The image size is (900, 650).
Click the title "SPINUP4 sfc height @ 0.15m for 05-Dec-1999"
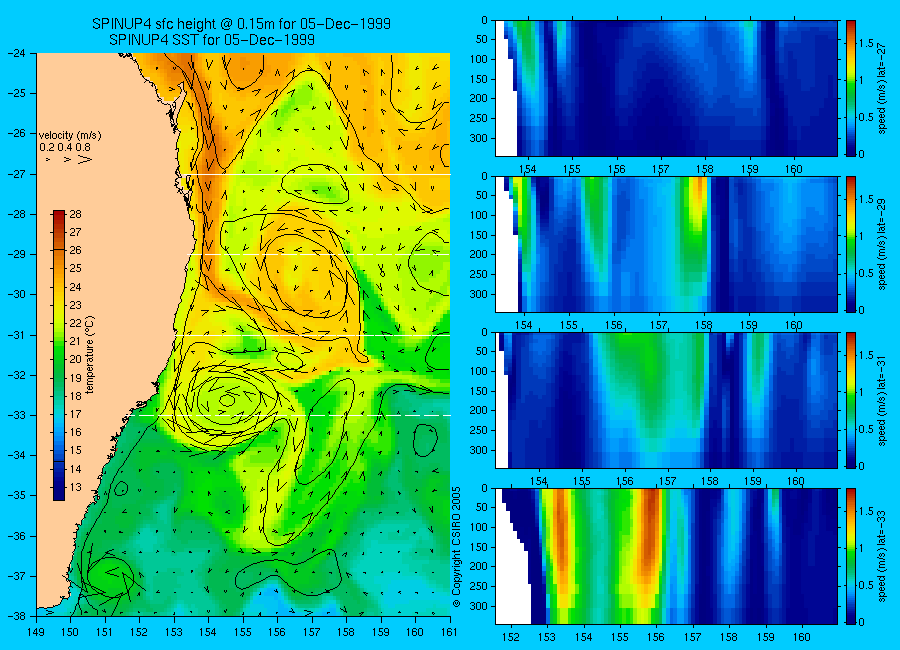click(241, 24)
